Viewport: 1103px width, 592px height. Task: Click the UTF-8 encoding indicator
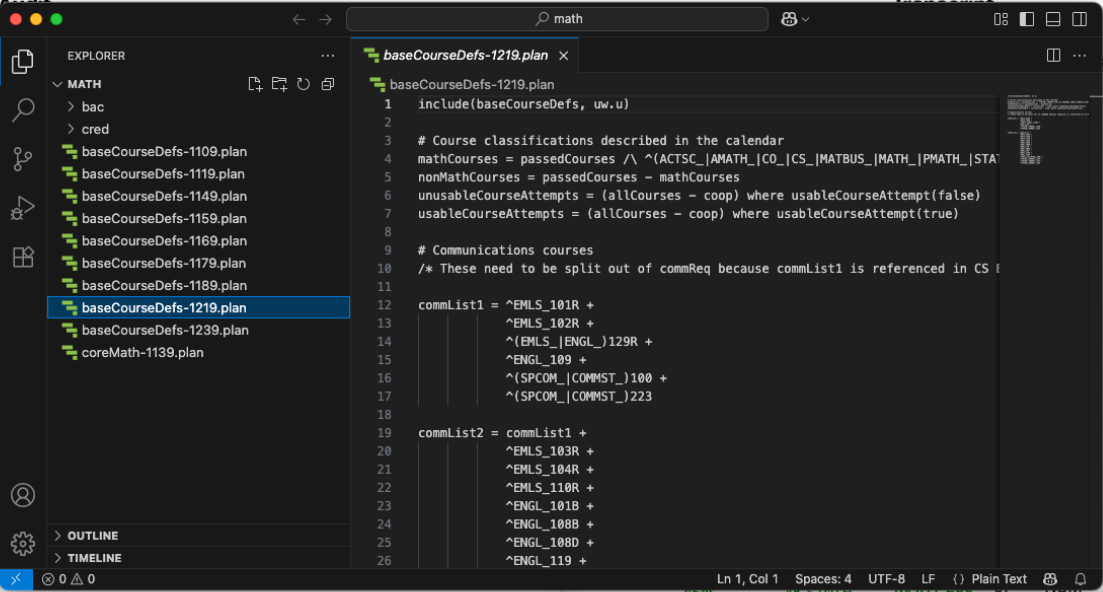pyautogui.click(x=886, y=579)
